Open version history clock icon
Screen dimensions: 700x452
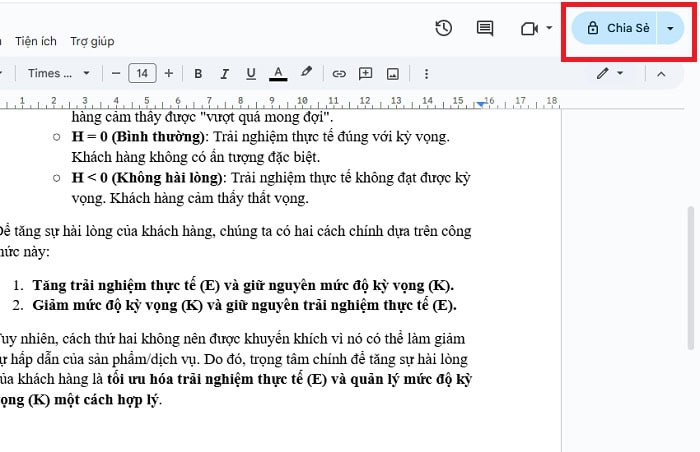pyautogui.click(x=443, y=28)
